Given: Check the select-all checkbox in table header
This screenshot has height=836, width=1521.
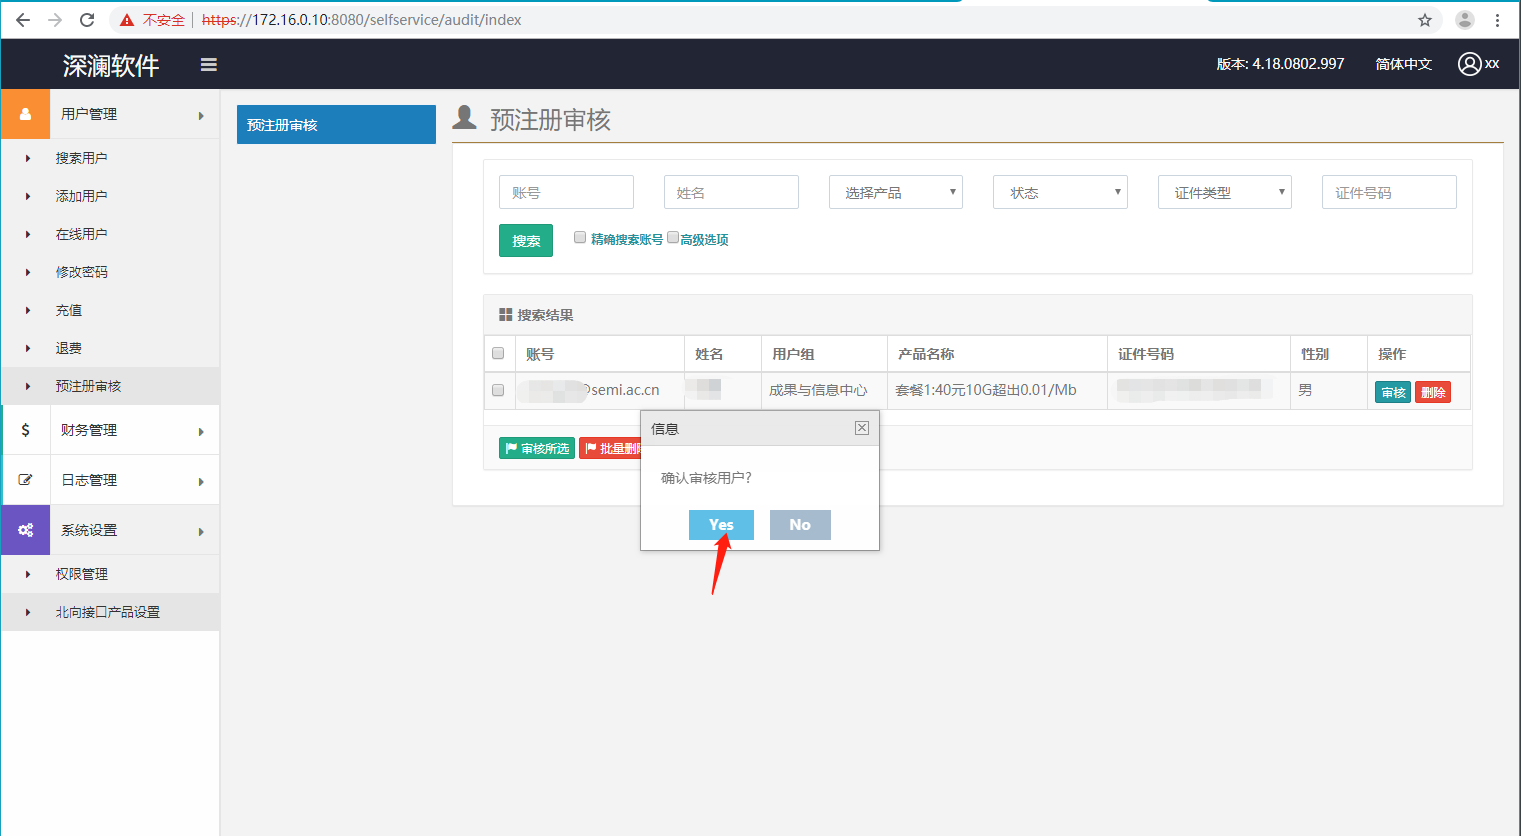Looking at the screenshot, I should 498,353.
